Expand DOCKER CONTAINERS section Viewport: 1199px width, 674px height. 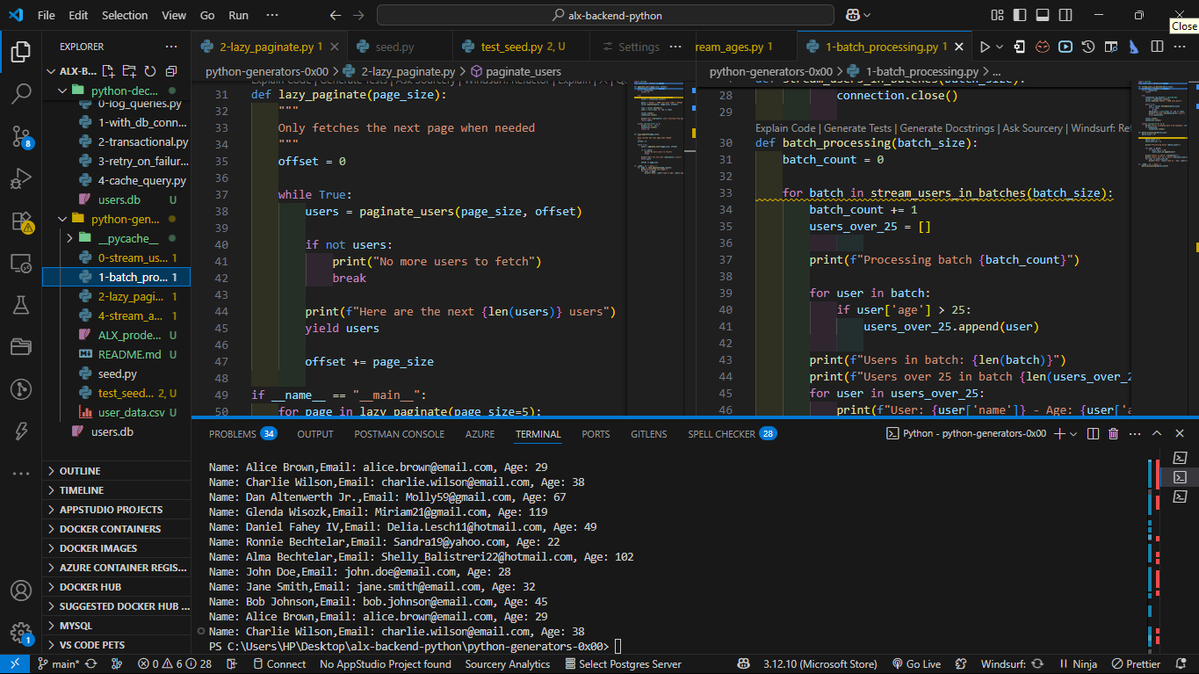(116, 529)
